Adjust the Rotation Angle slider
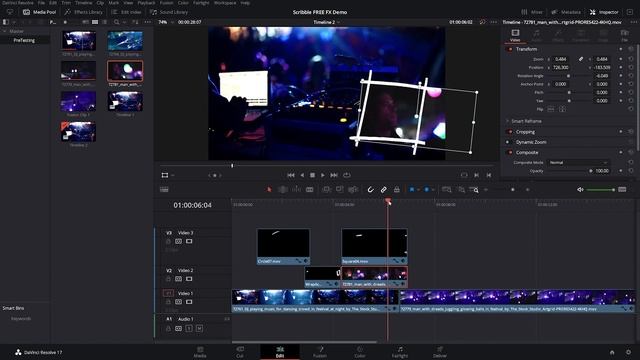 (x=569, y=76)
